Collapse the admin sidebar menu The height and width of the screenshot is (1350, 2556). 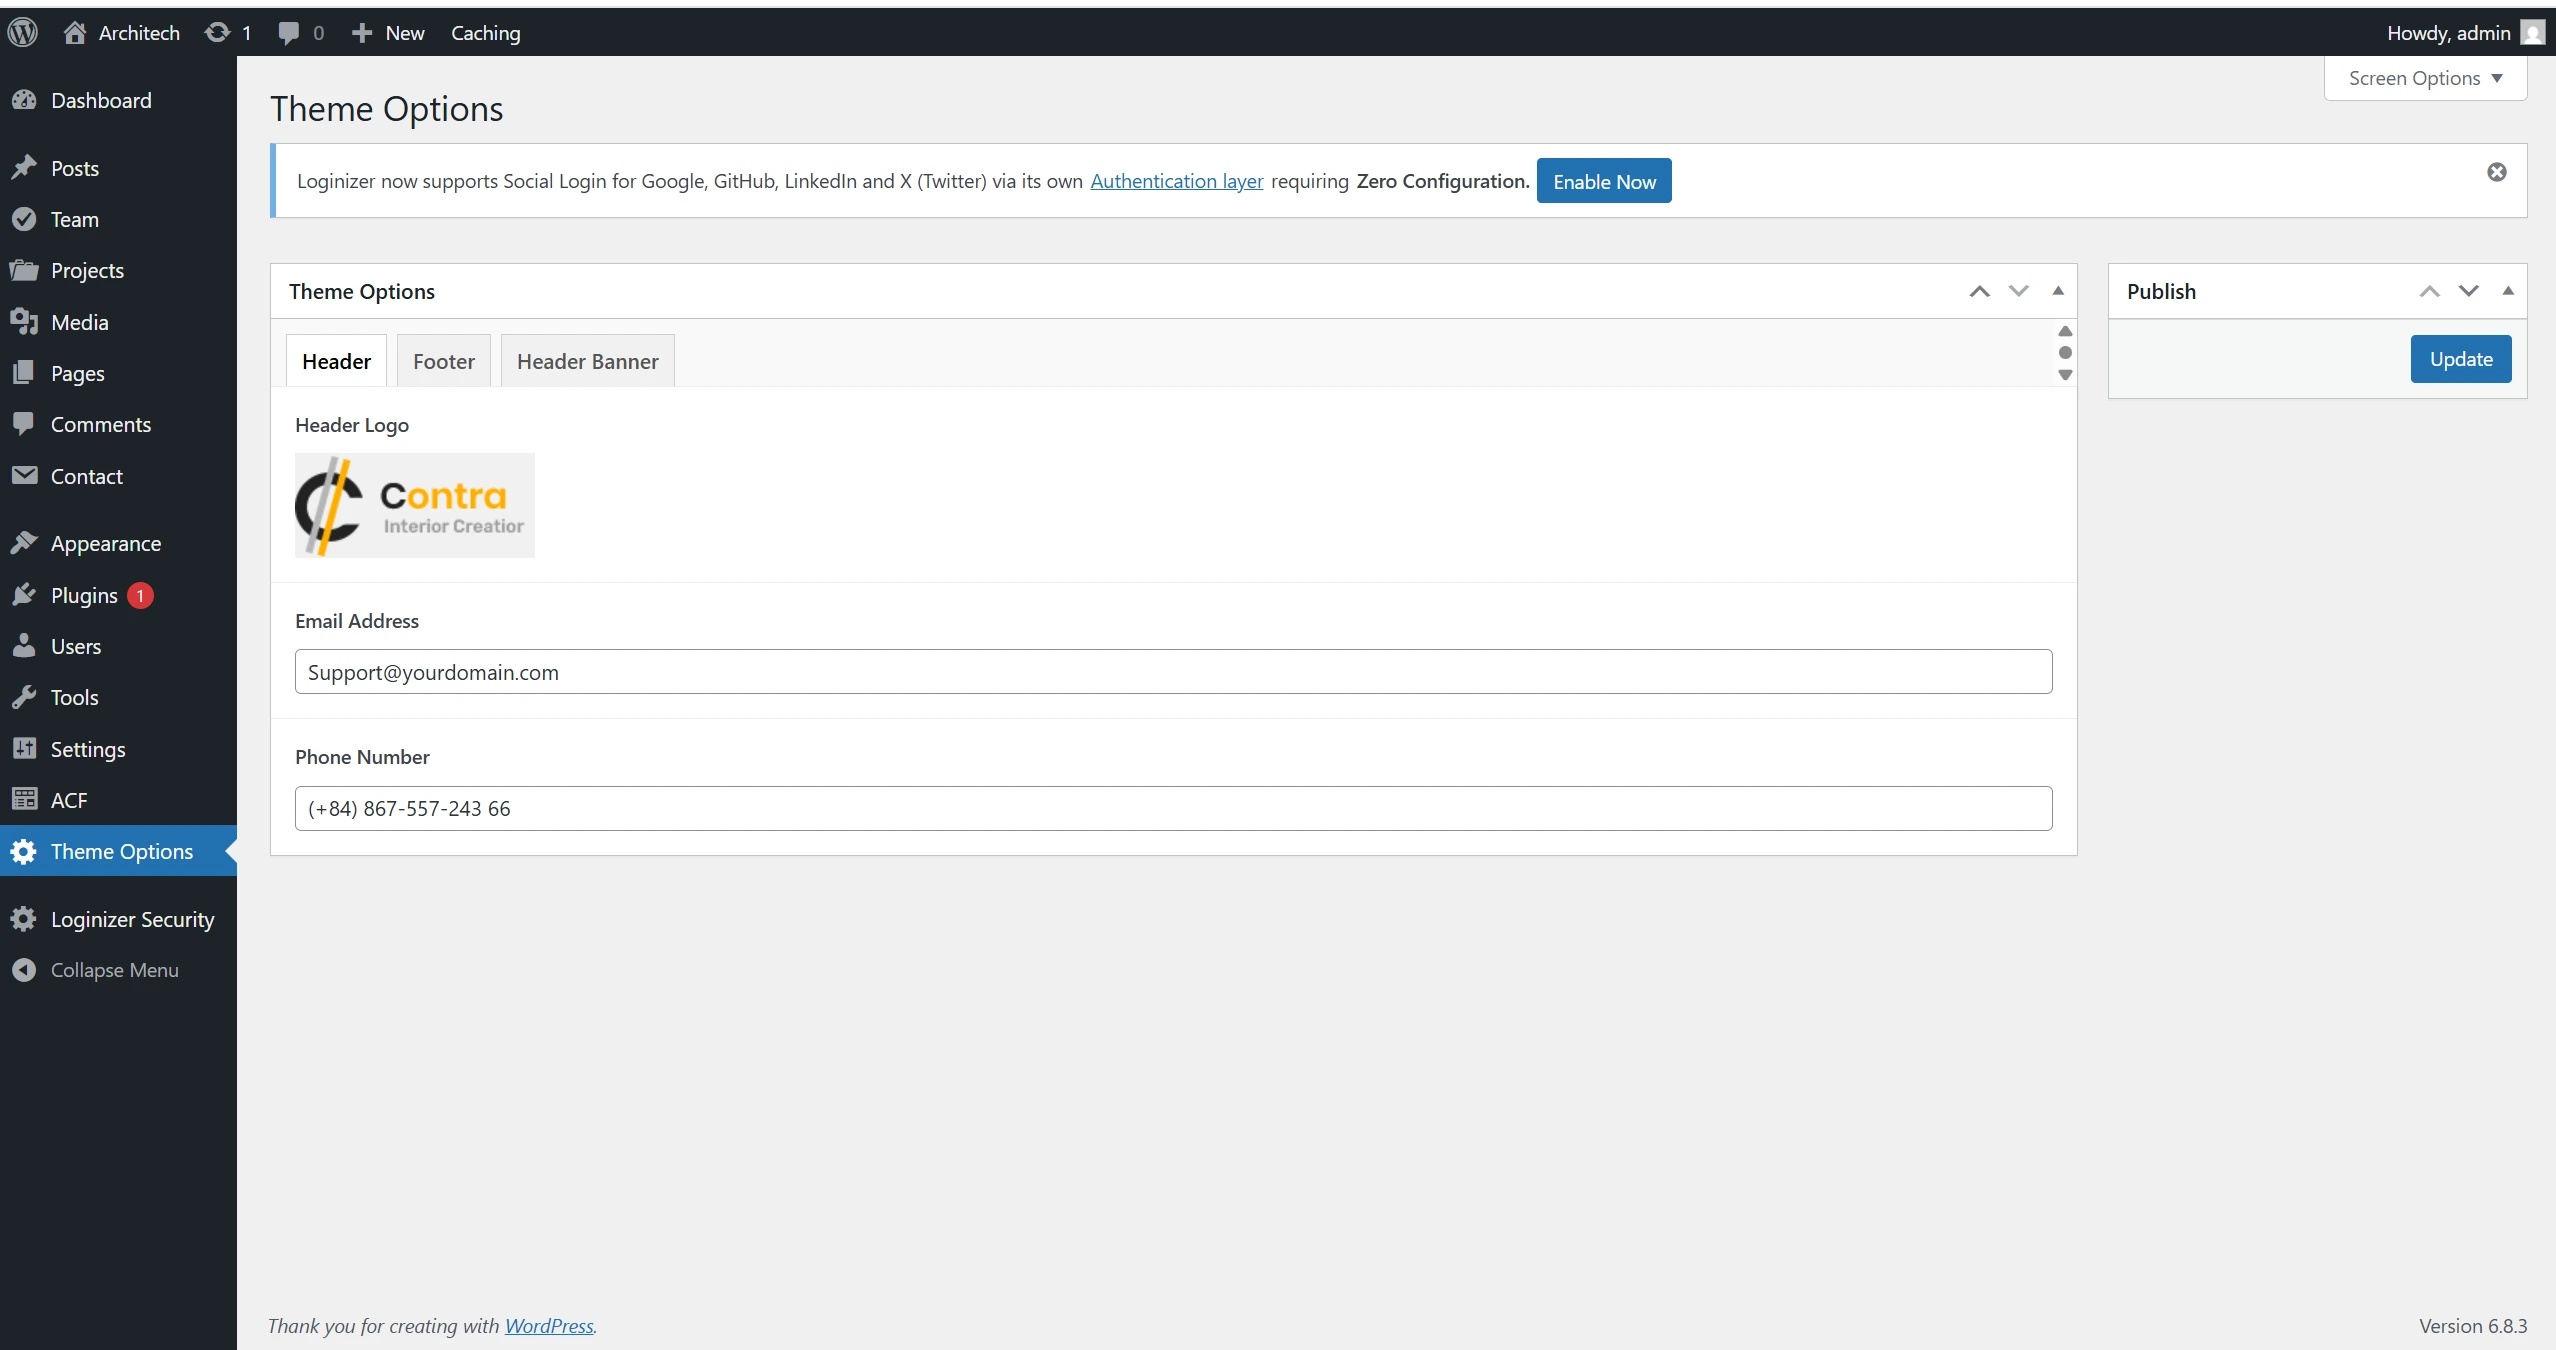tap(114, 970)
